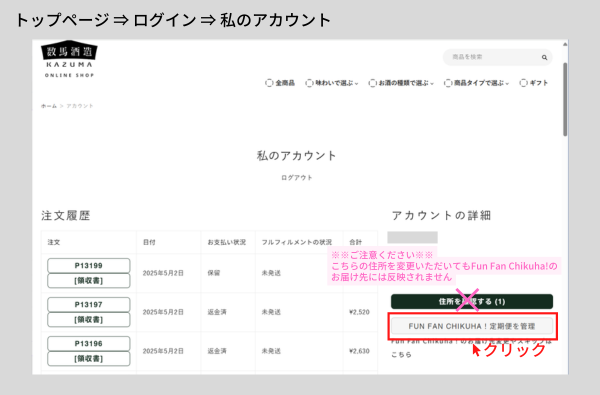
Task: Click the search magnifier icon
Action: click(x=544, y=57)
